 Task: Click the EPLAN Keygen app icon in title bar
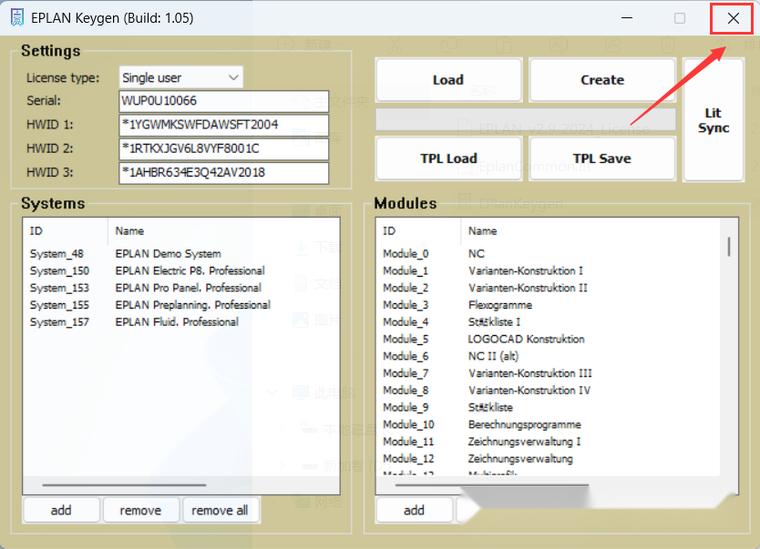[x=17, y=18]
